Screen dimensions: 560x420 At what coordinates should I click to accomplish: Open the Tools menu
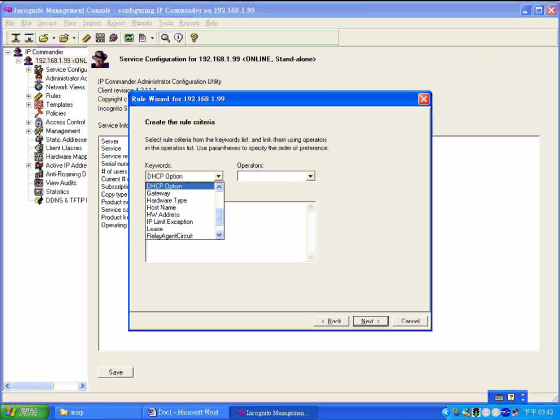(166, 23)
